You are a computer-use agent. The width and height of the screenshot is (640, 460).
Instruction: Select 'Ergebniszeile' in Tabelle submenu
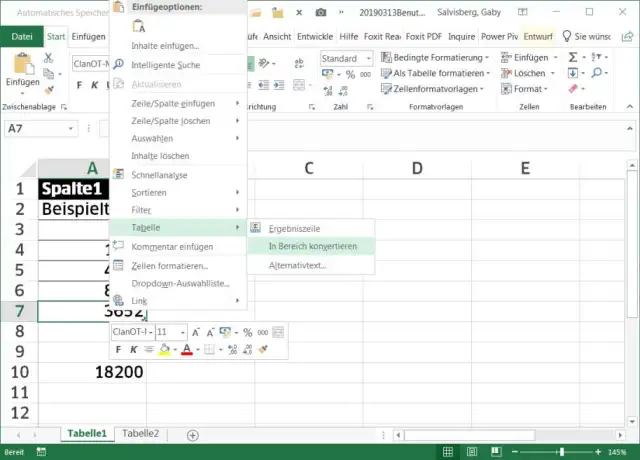click(x=297, y=228)
